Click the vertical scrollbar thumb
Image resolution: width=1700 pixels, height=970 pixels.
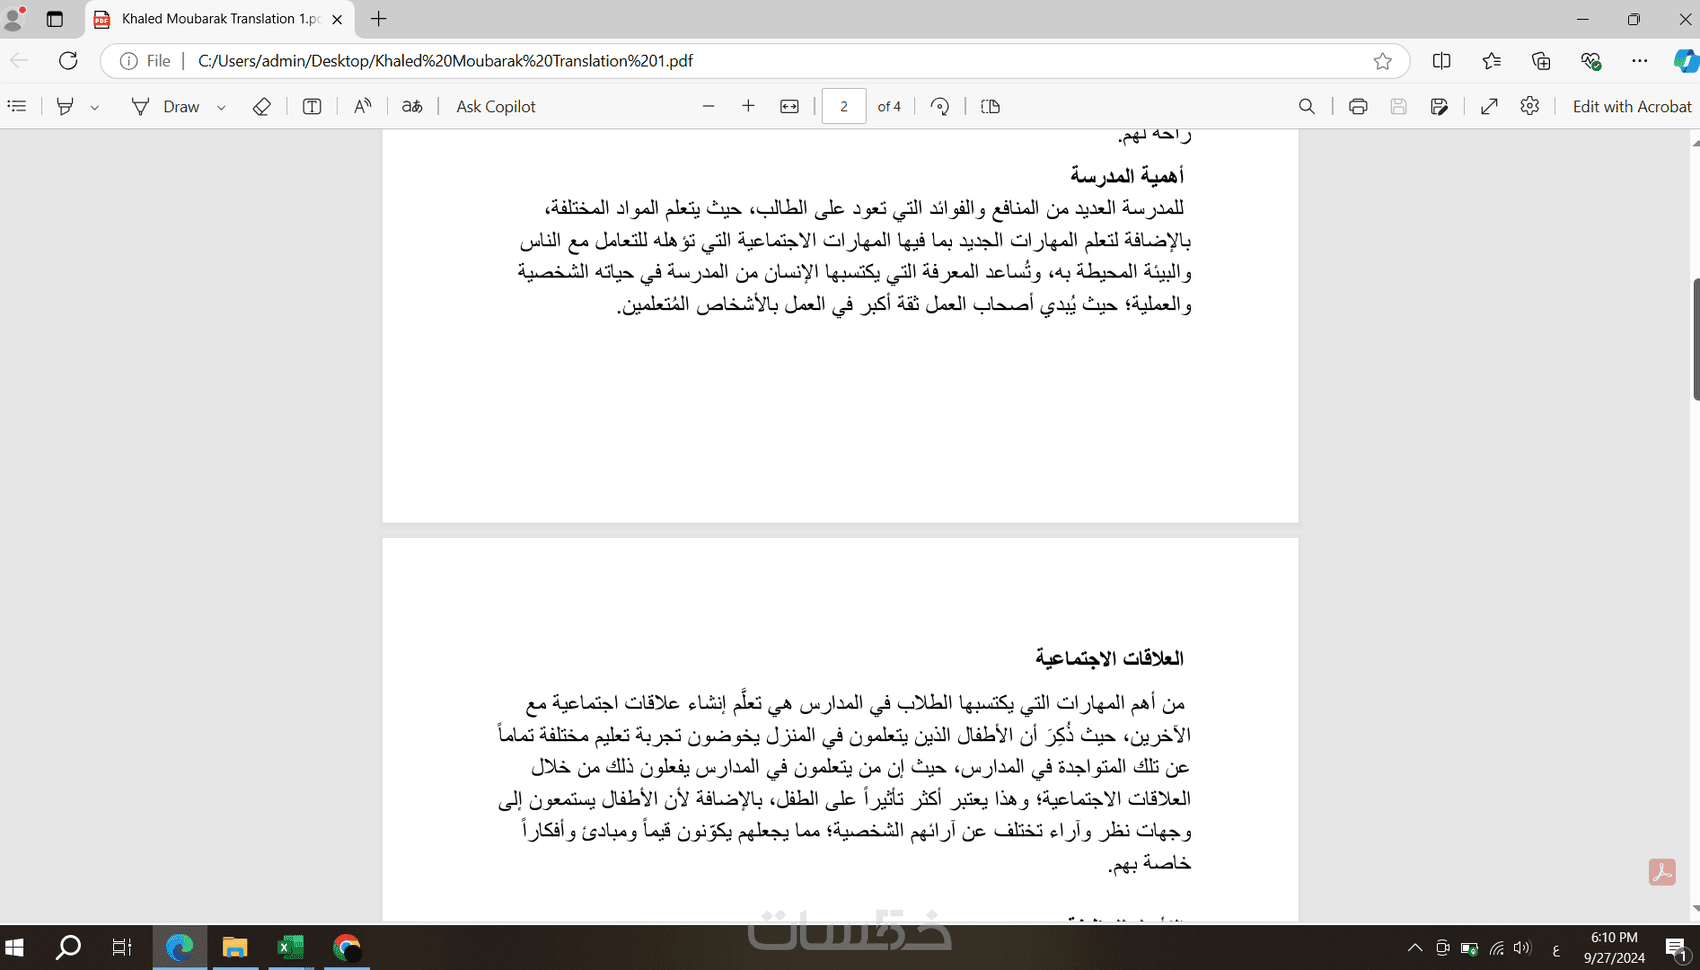click(1695, 339)
